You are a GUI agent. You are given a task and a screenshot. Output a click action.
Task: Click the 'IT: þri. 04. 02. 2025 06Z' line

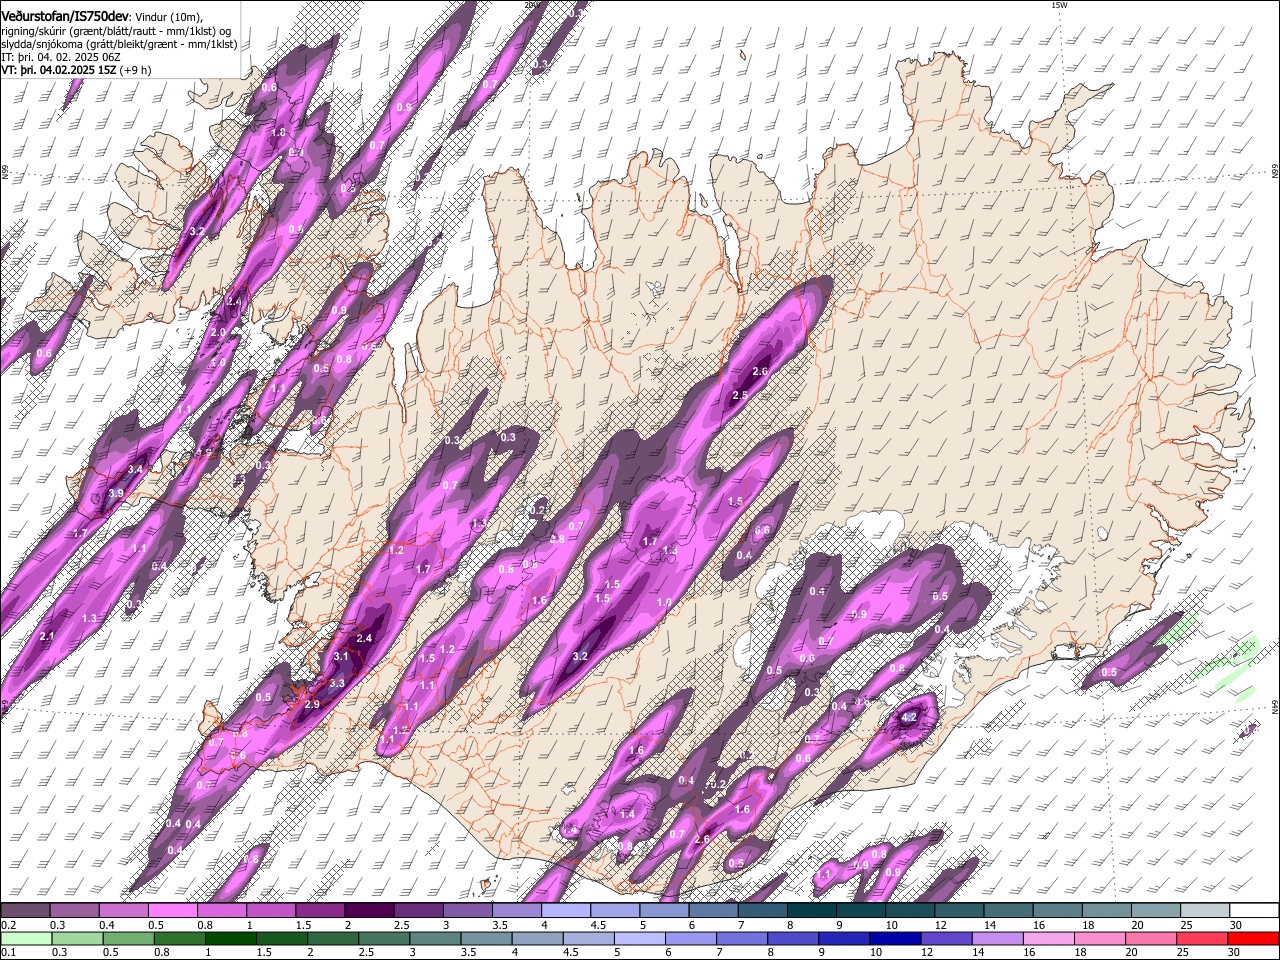click(x=61, y=57)
